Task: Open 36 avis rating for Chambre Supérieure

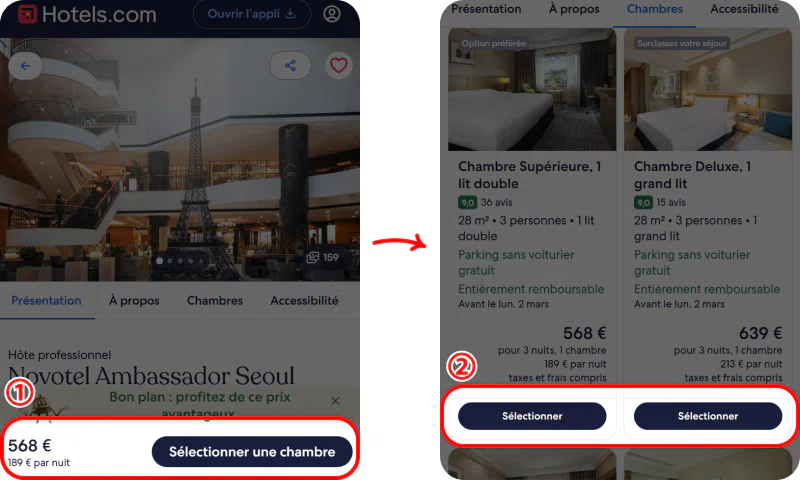Action: 496,203
